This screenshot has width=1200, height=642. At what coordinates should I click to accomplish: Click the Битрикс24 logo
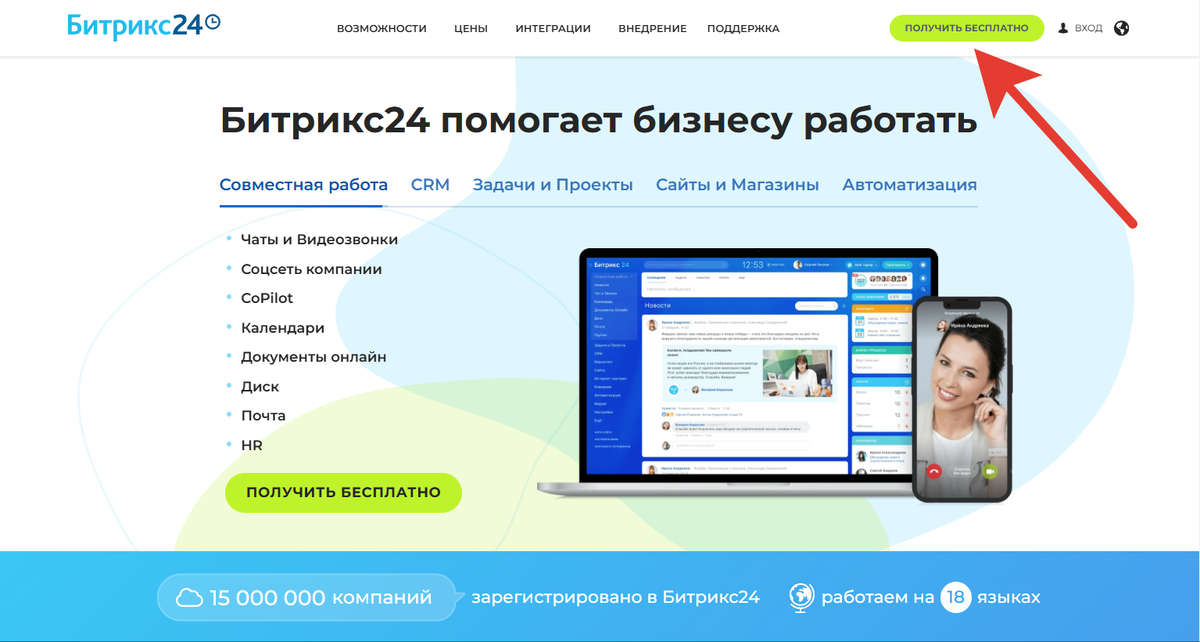point(144,26)
